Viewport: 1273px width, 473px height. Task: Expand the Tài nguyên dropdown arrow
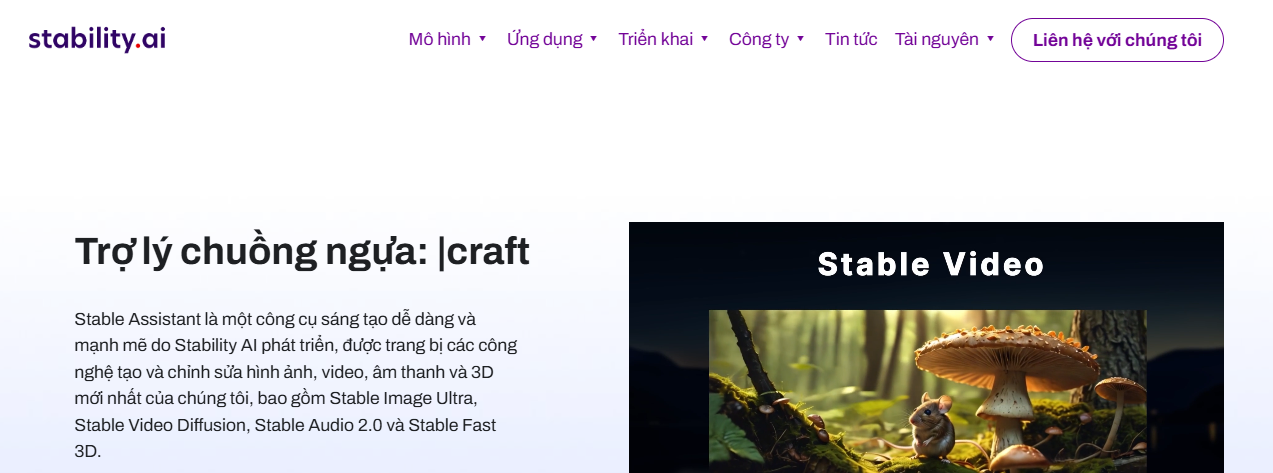[x=990, y=39]
